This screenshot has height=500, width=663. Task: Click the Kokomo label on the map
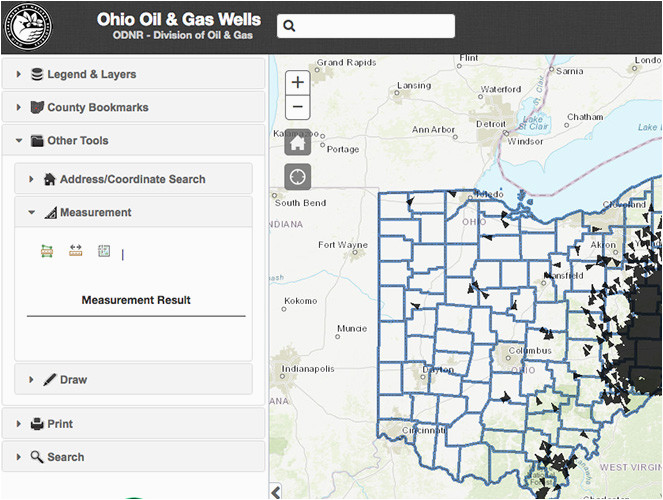click(301, 301)
